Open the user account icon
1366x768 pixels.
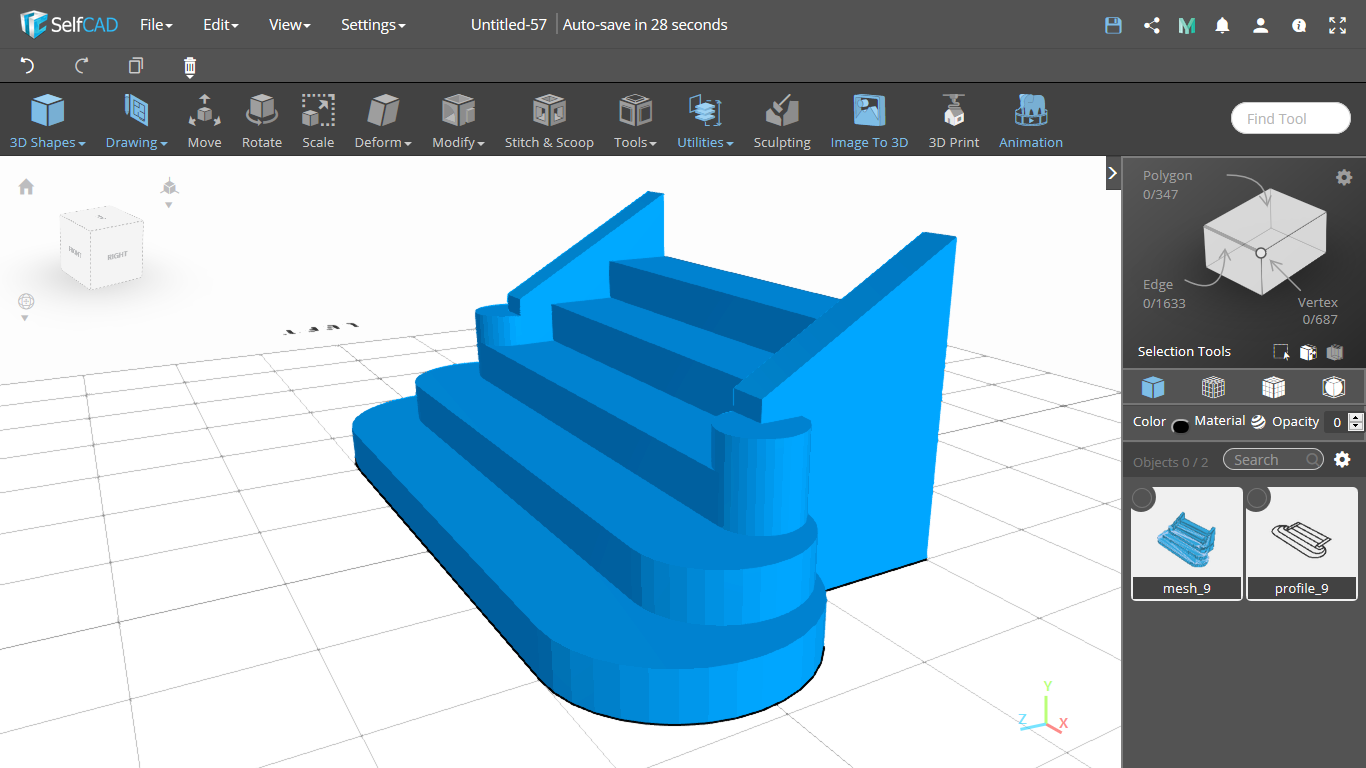coord(1261,26)
